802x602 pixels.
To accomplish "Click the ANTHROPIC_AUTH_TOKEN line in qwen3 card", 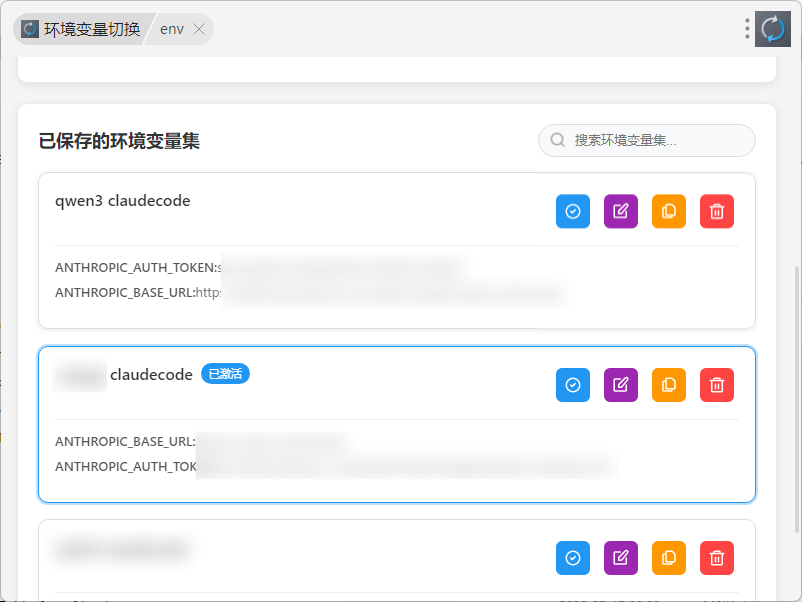I will click(x=258, y=267).
